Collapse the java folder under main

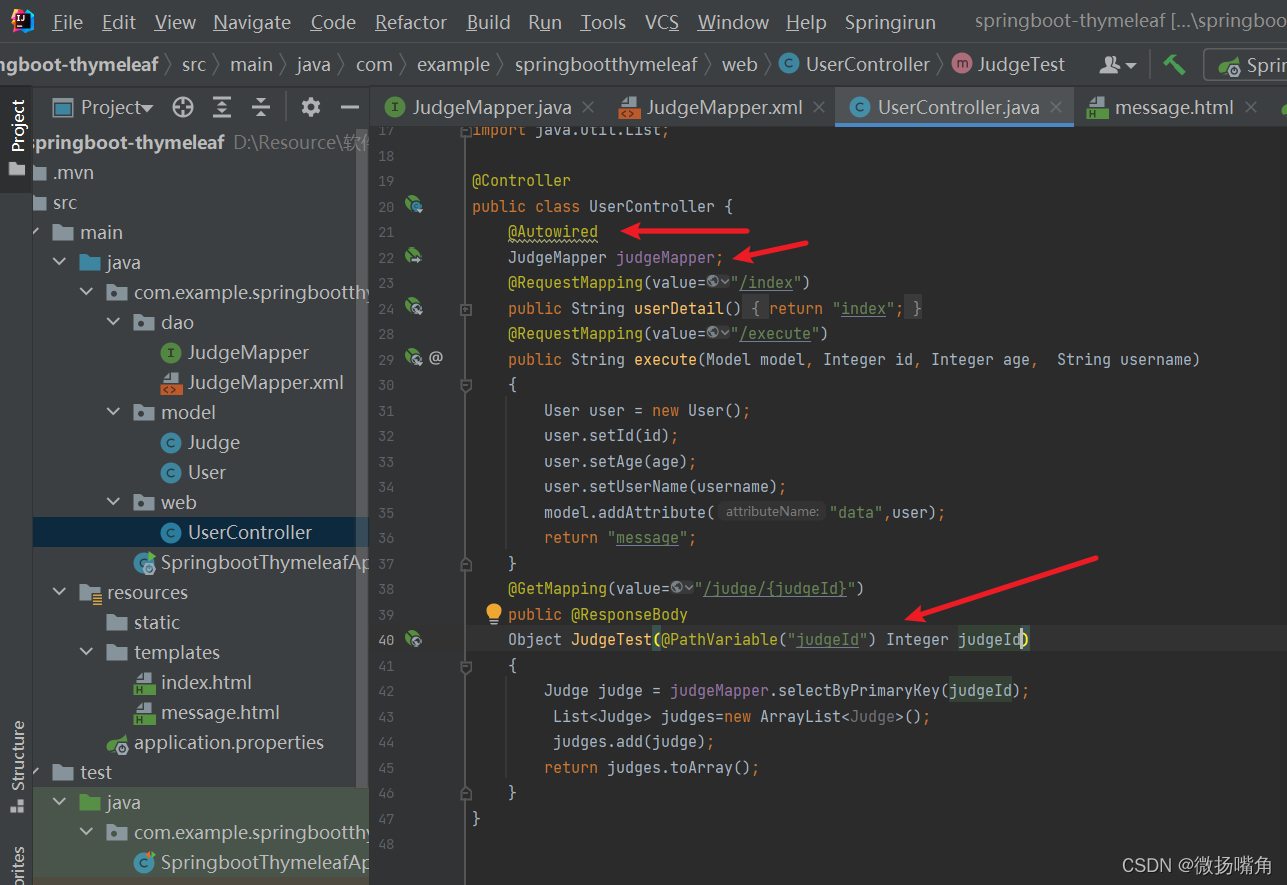pyautogui.click(x=60, y=262)
